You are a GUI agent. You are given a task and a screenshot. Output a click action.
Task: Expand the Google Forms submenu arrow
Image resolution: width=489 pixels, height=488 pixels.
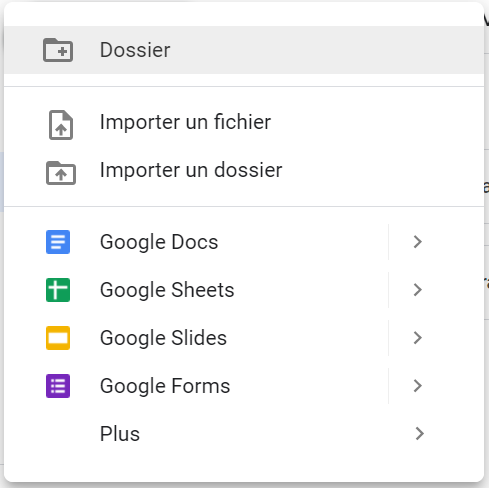(418, 386)
